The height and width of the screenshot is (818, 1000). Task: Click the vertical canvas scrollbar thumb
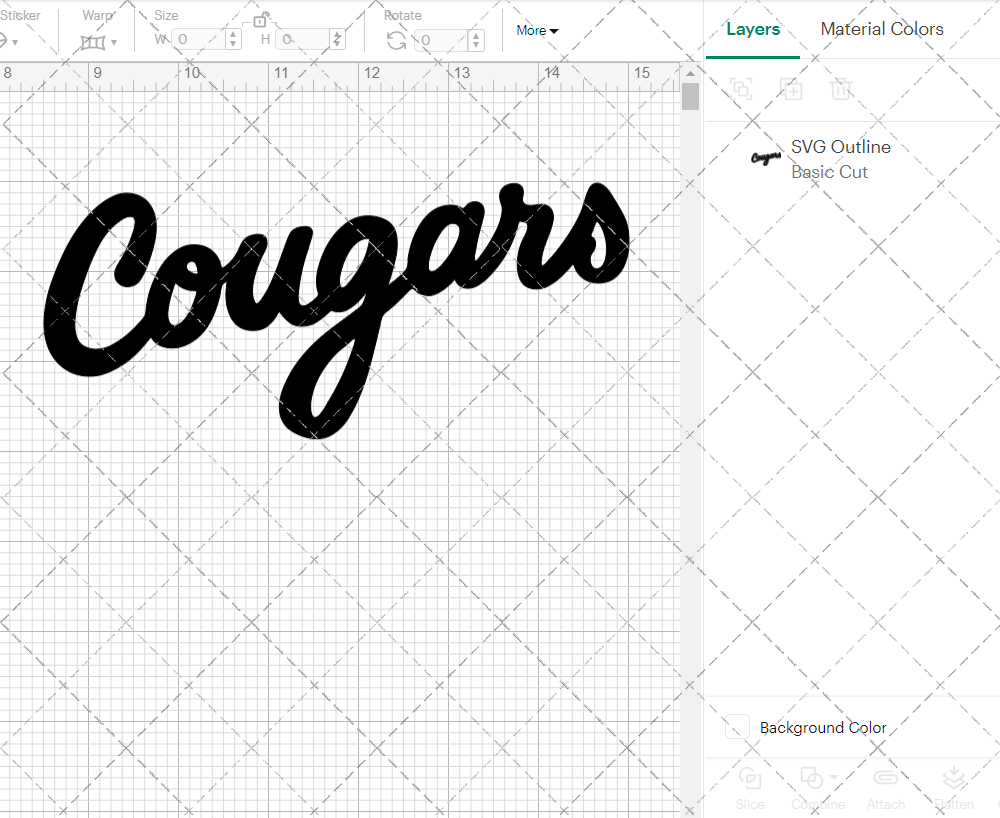click(690, 97)
